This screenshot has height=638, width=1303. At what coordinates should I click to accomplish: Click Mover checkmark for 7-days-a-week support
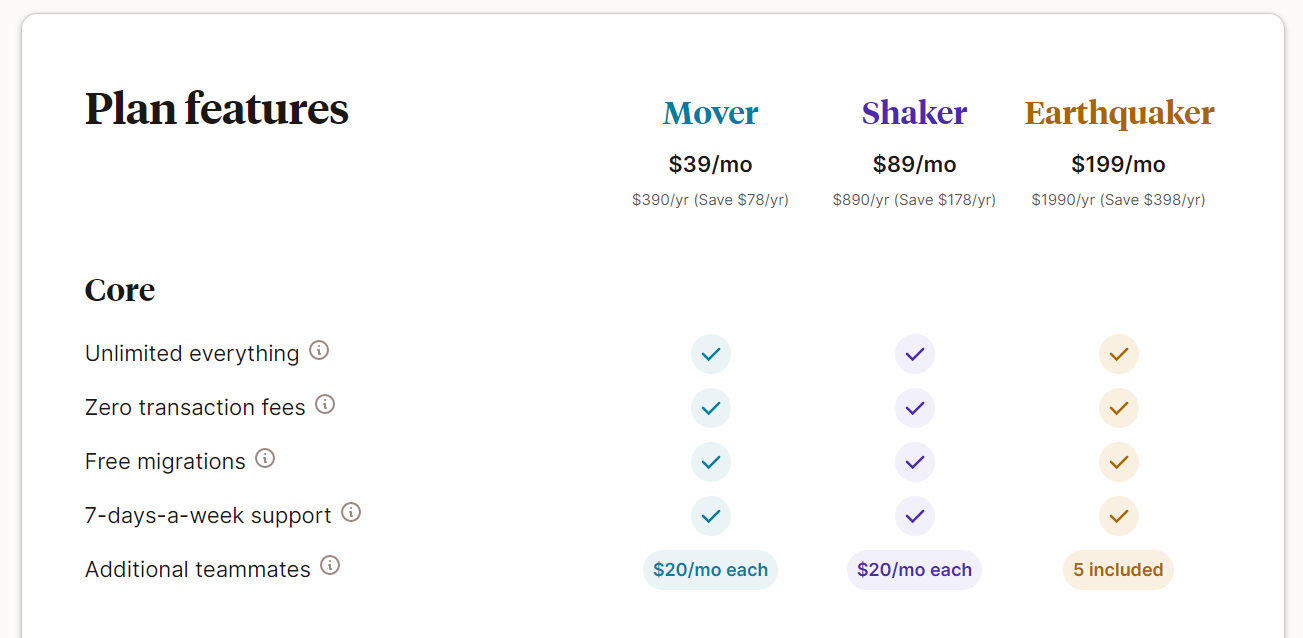click(711, 516)
